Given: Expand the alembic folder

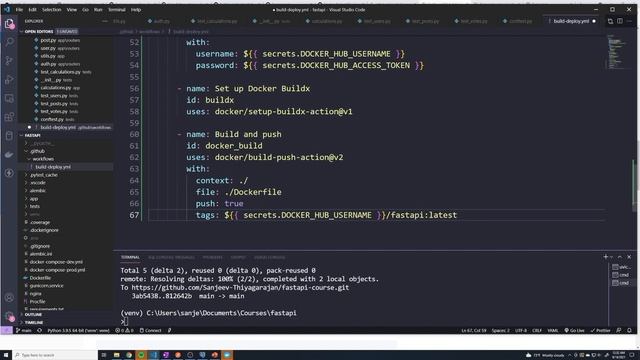Looking at the screenshot, I should click(x=38, y=190).
